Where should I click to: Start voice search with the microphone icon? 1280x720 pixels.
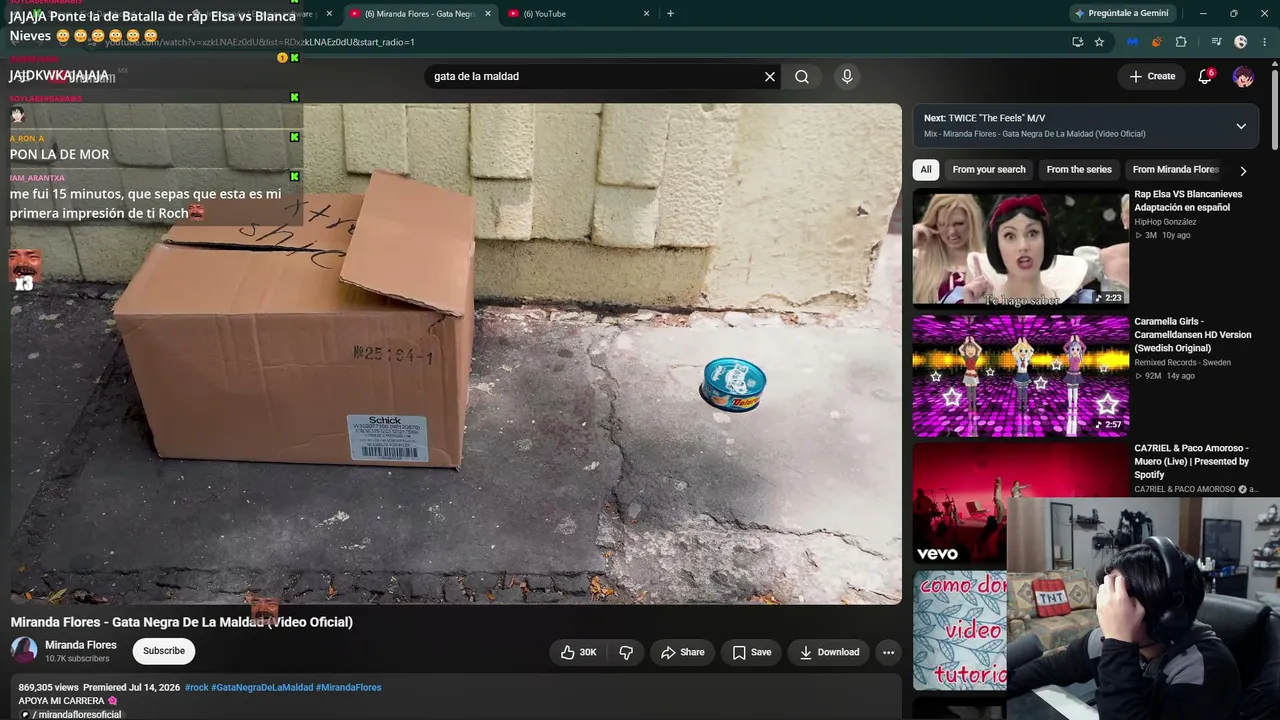pos(847,76)
